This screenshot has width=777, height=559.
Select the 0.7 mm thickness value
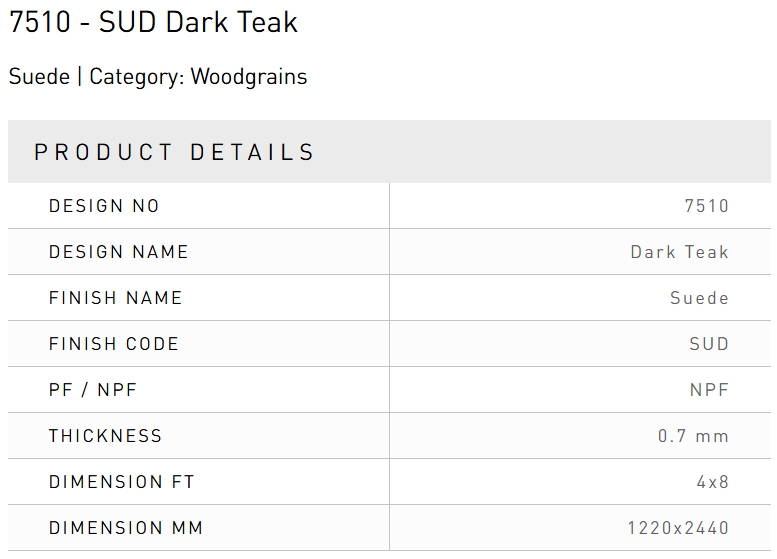693,436
